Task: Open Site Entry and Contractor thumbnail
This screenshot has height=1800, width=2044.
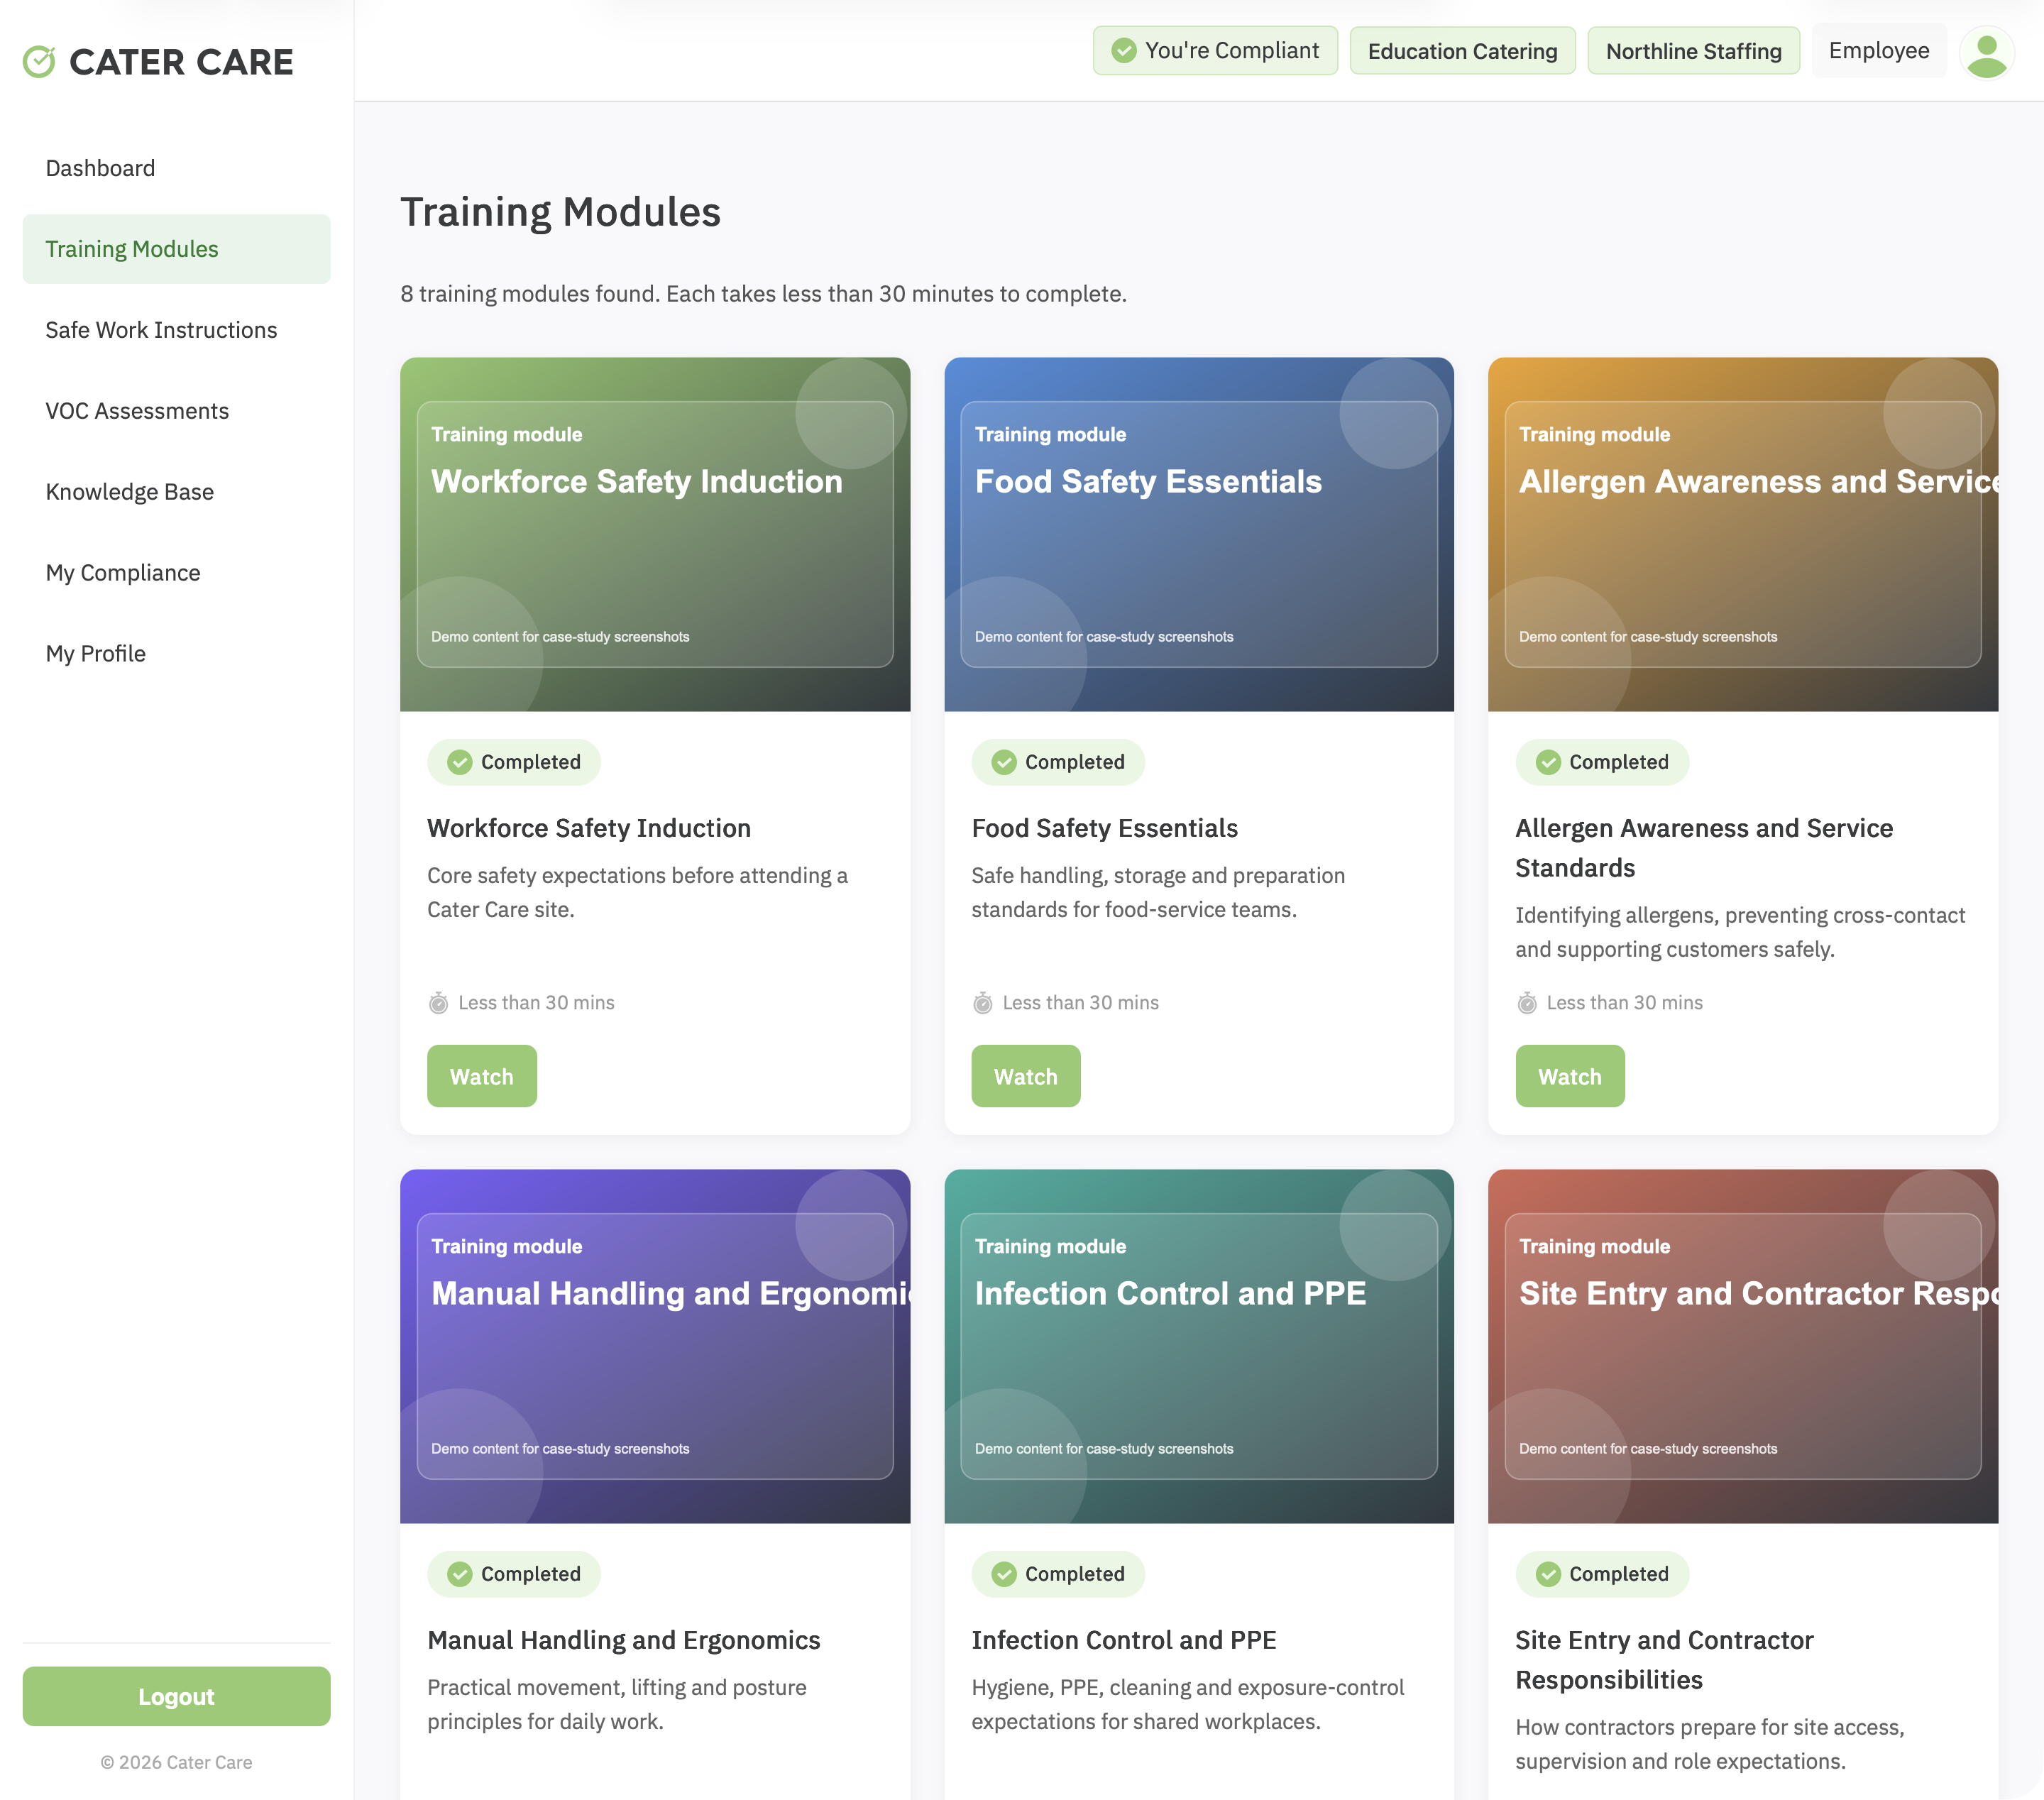Action: click(1743, 1346)
